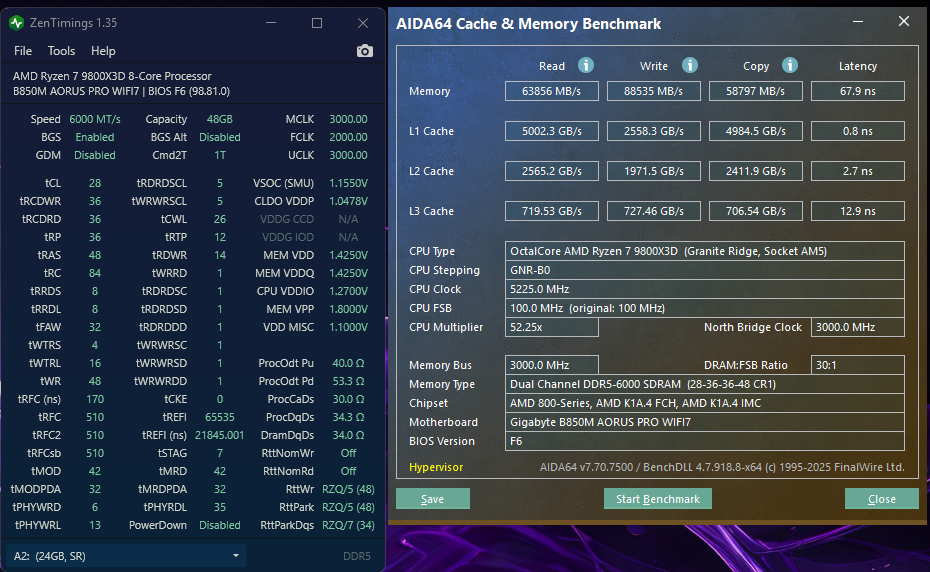Expand the A2: (24GB, SR) module dropdown
The height and width of the screenshot is (572, 930).
pos(126,556)
